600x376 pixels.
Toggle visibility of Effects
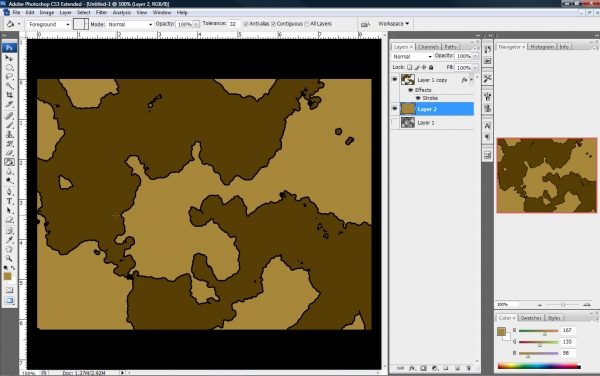(411, 90)
